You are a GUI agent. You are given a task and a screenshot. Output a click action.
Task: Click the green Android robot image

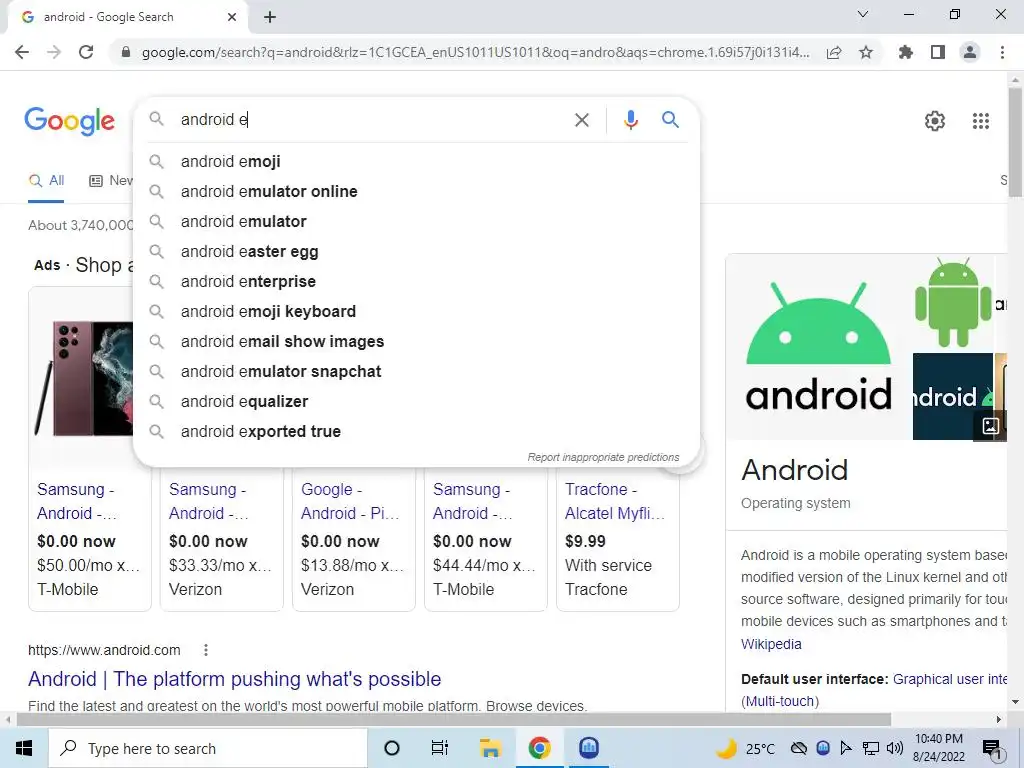tap(953, 302)
